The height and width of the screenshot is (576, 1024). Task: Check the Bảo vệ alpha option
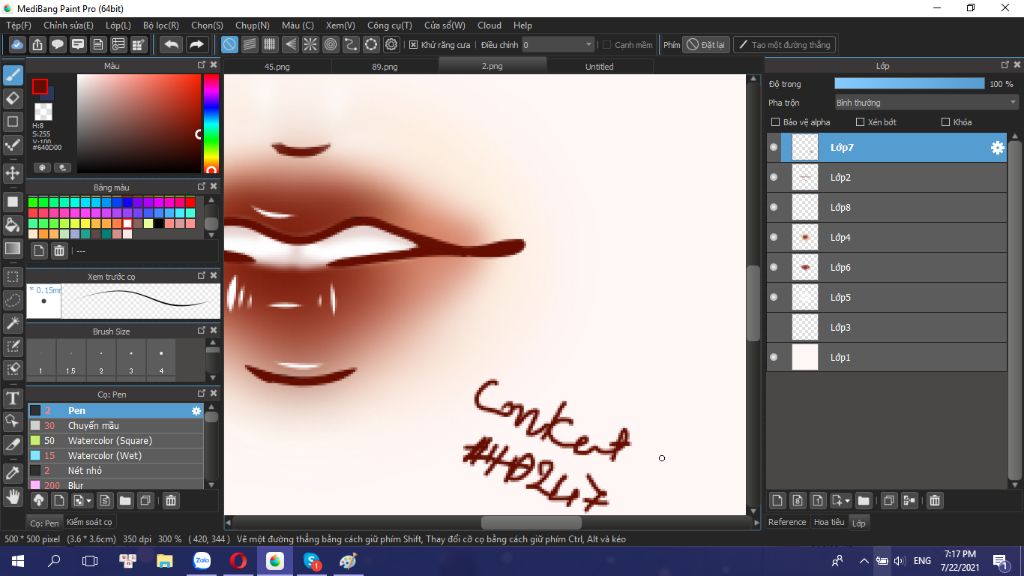coord(775,122)
